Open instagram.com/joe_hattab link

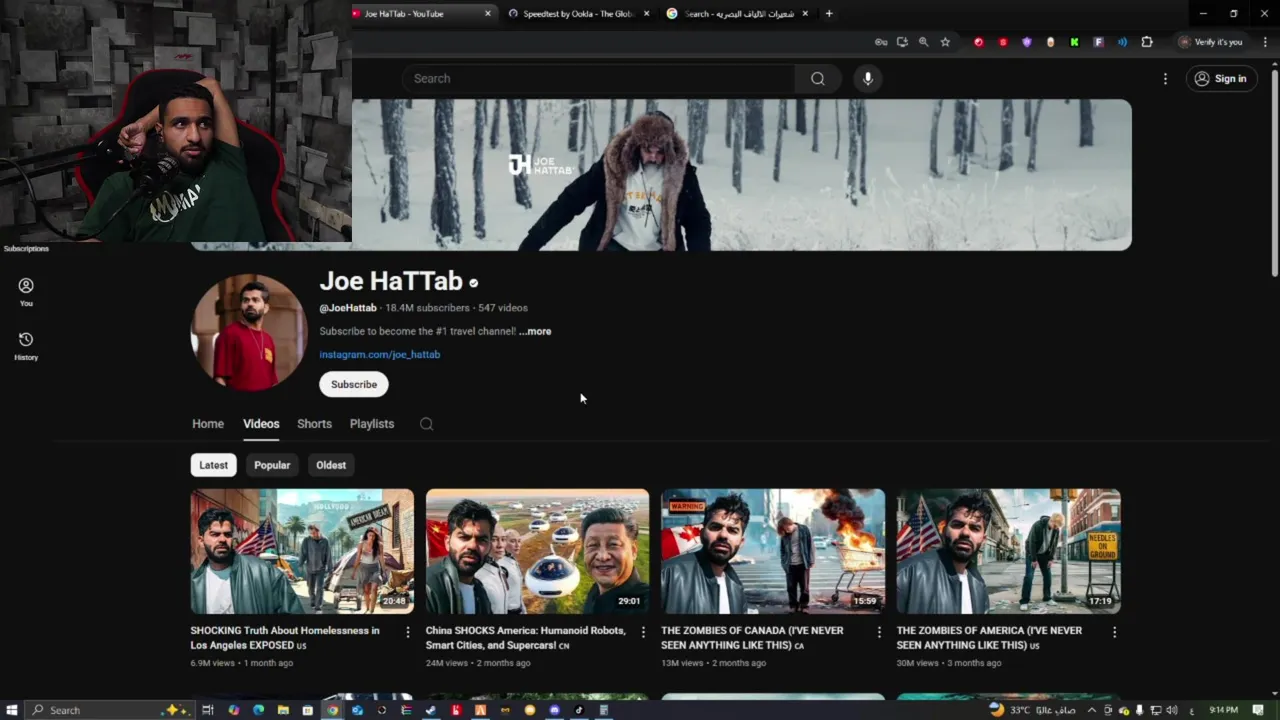click(x=380, y=355)
